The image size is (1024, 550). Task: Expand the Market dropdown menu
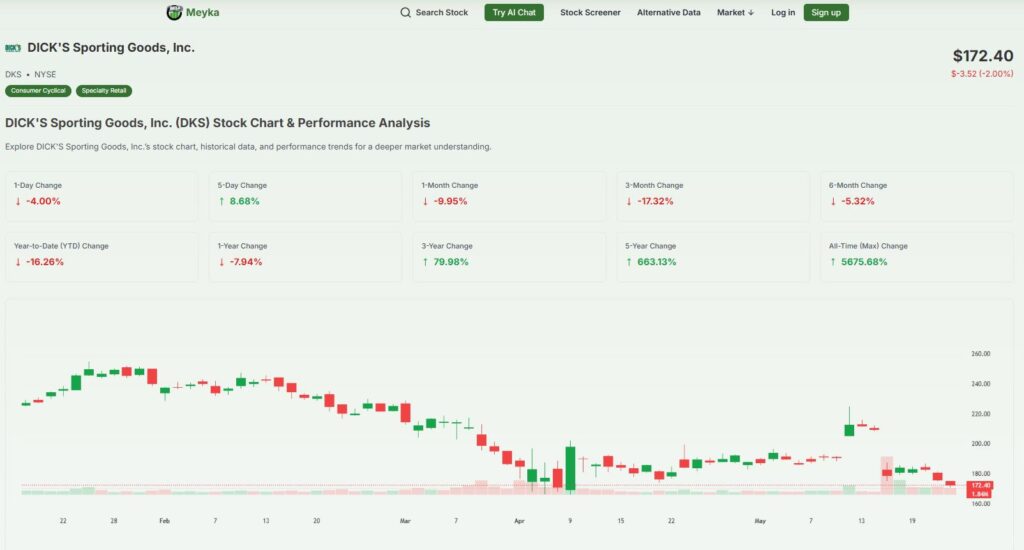coord(735,13)
